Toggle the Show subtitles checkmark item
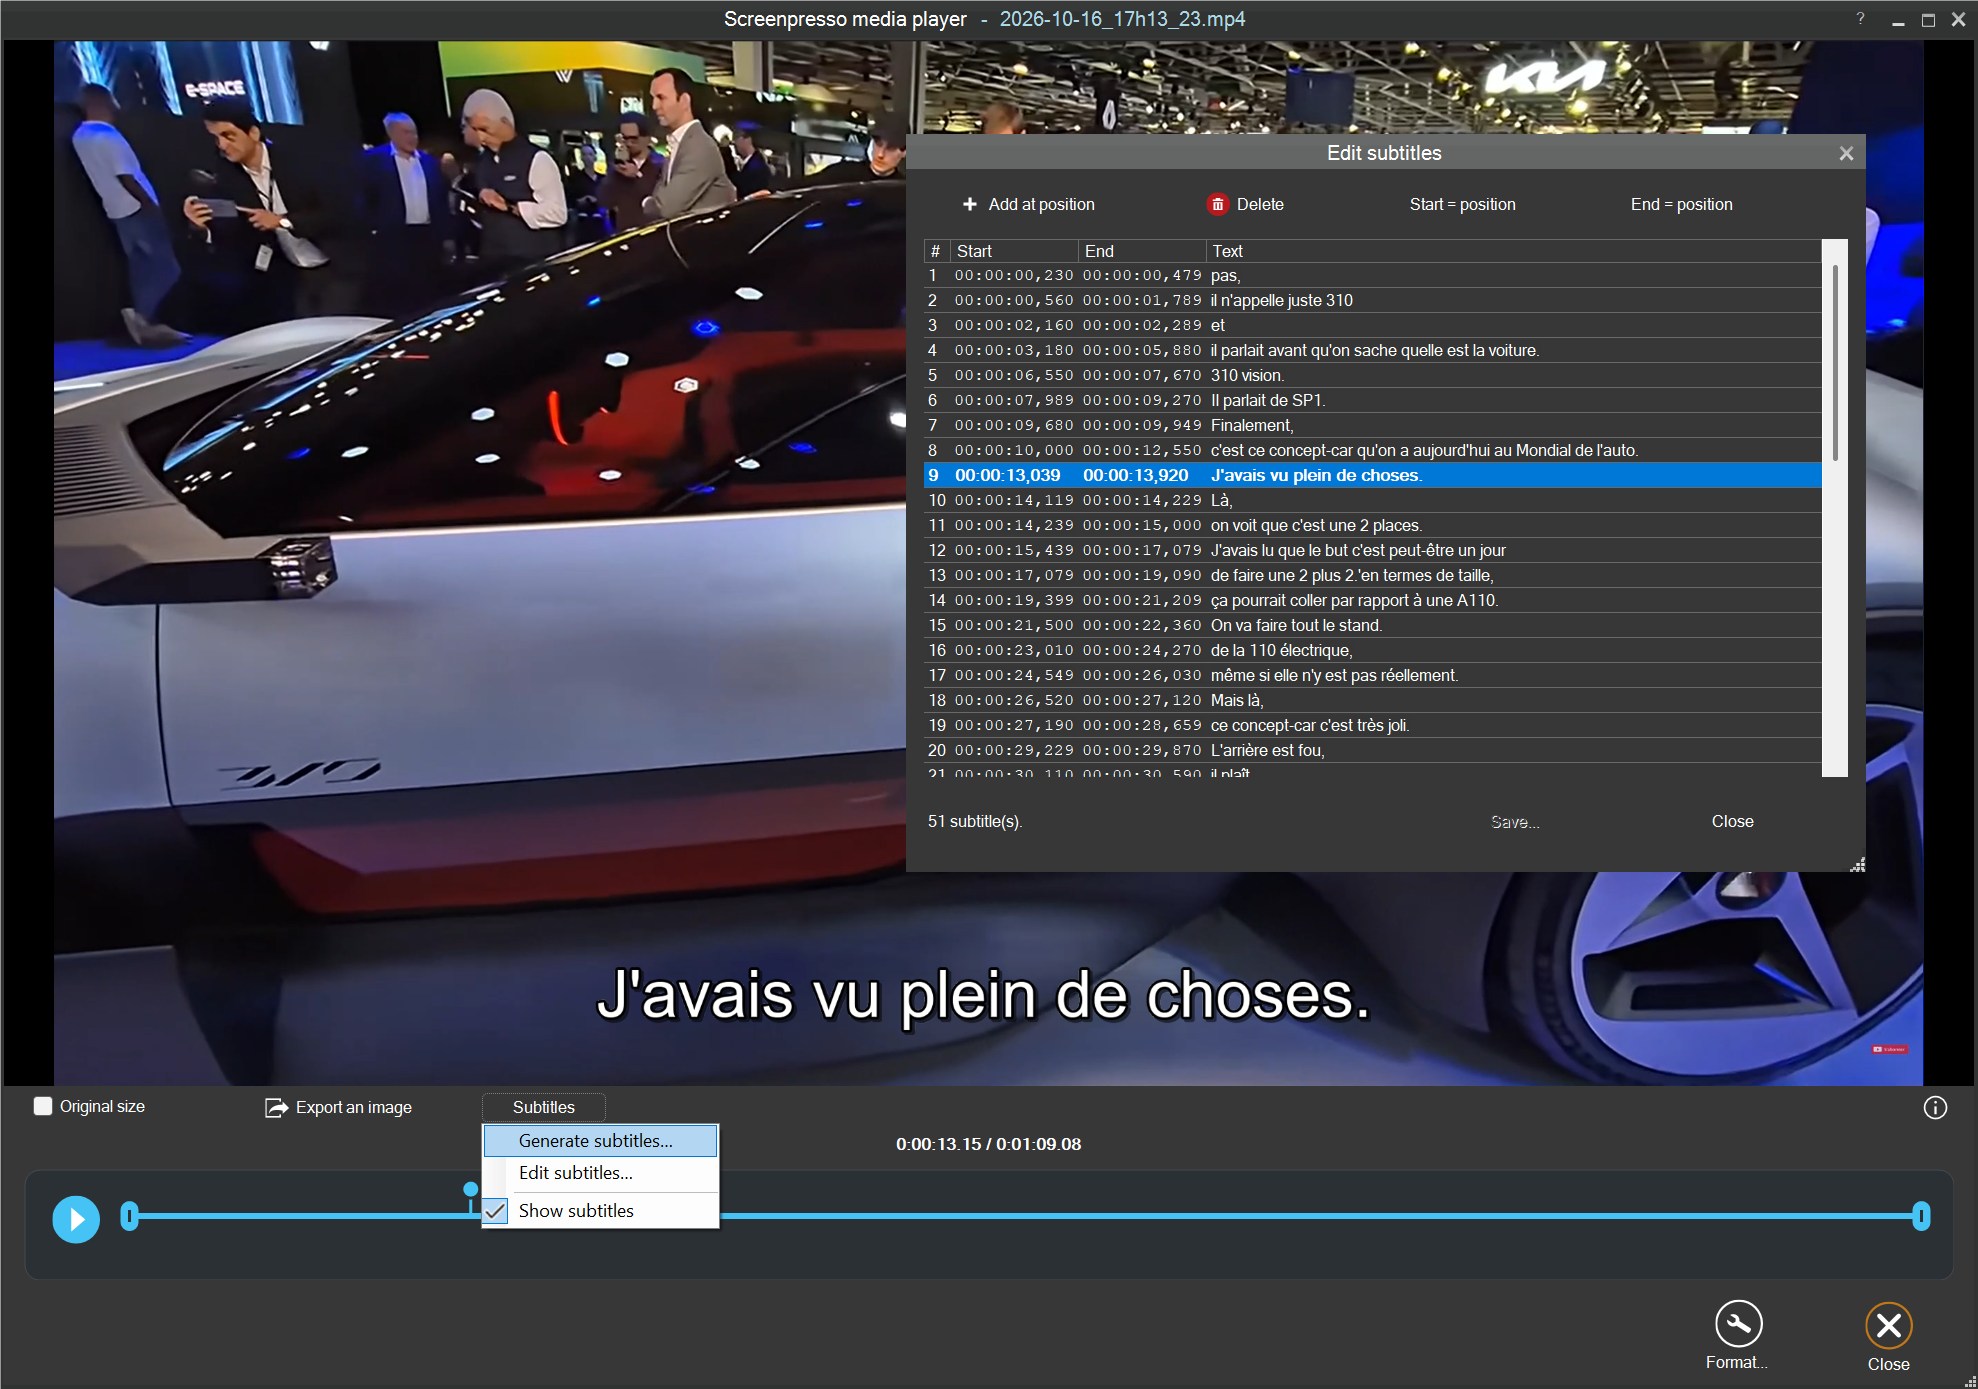This screenshot has width=1978, height=1389. [600, 1210]
